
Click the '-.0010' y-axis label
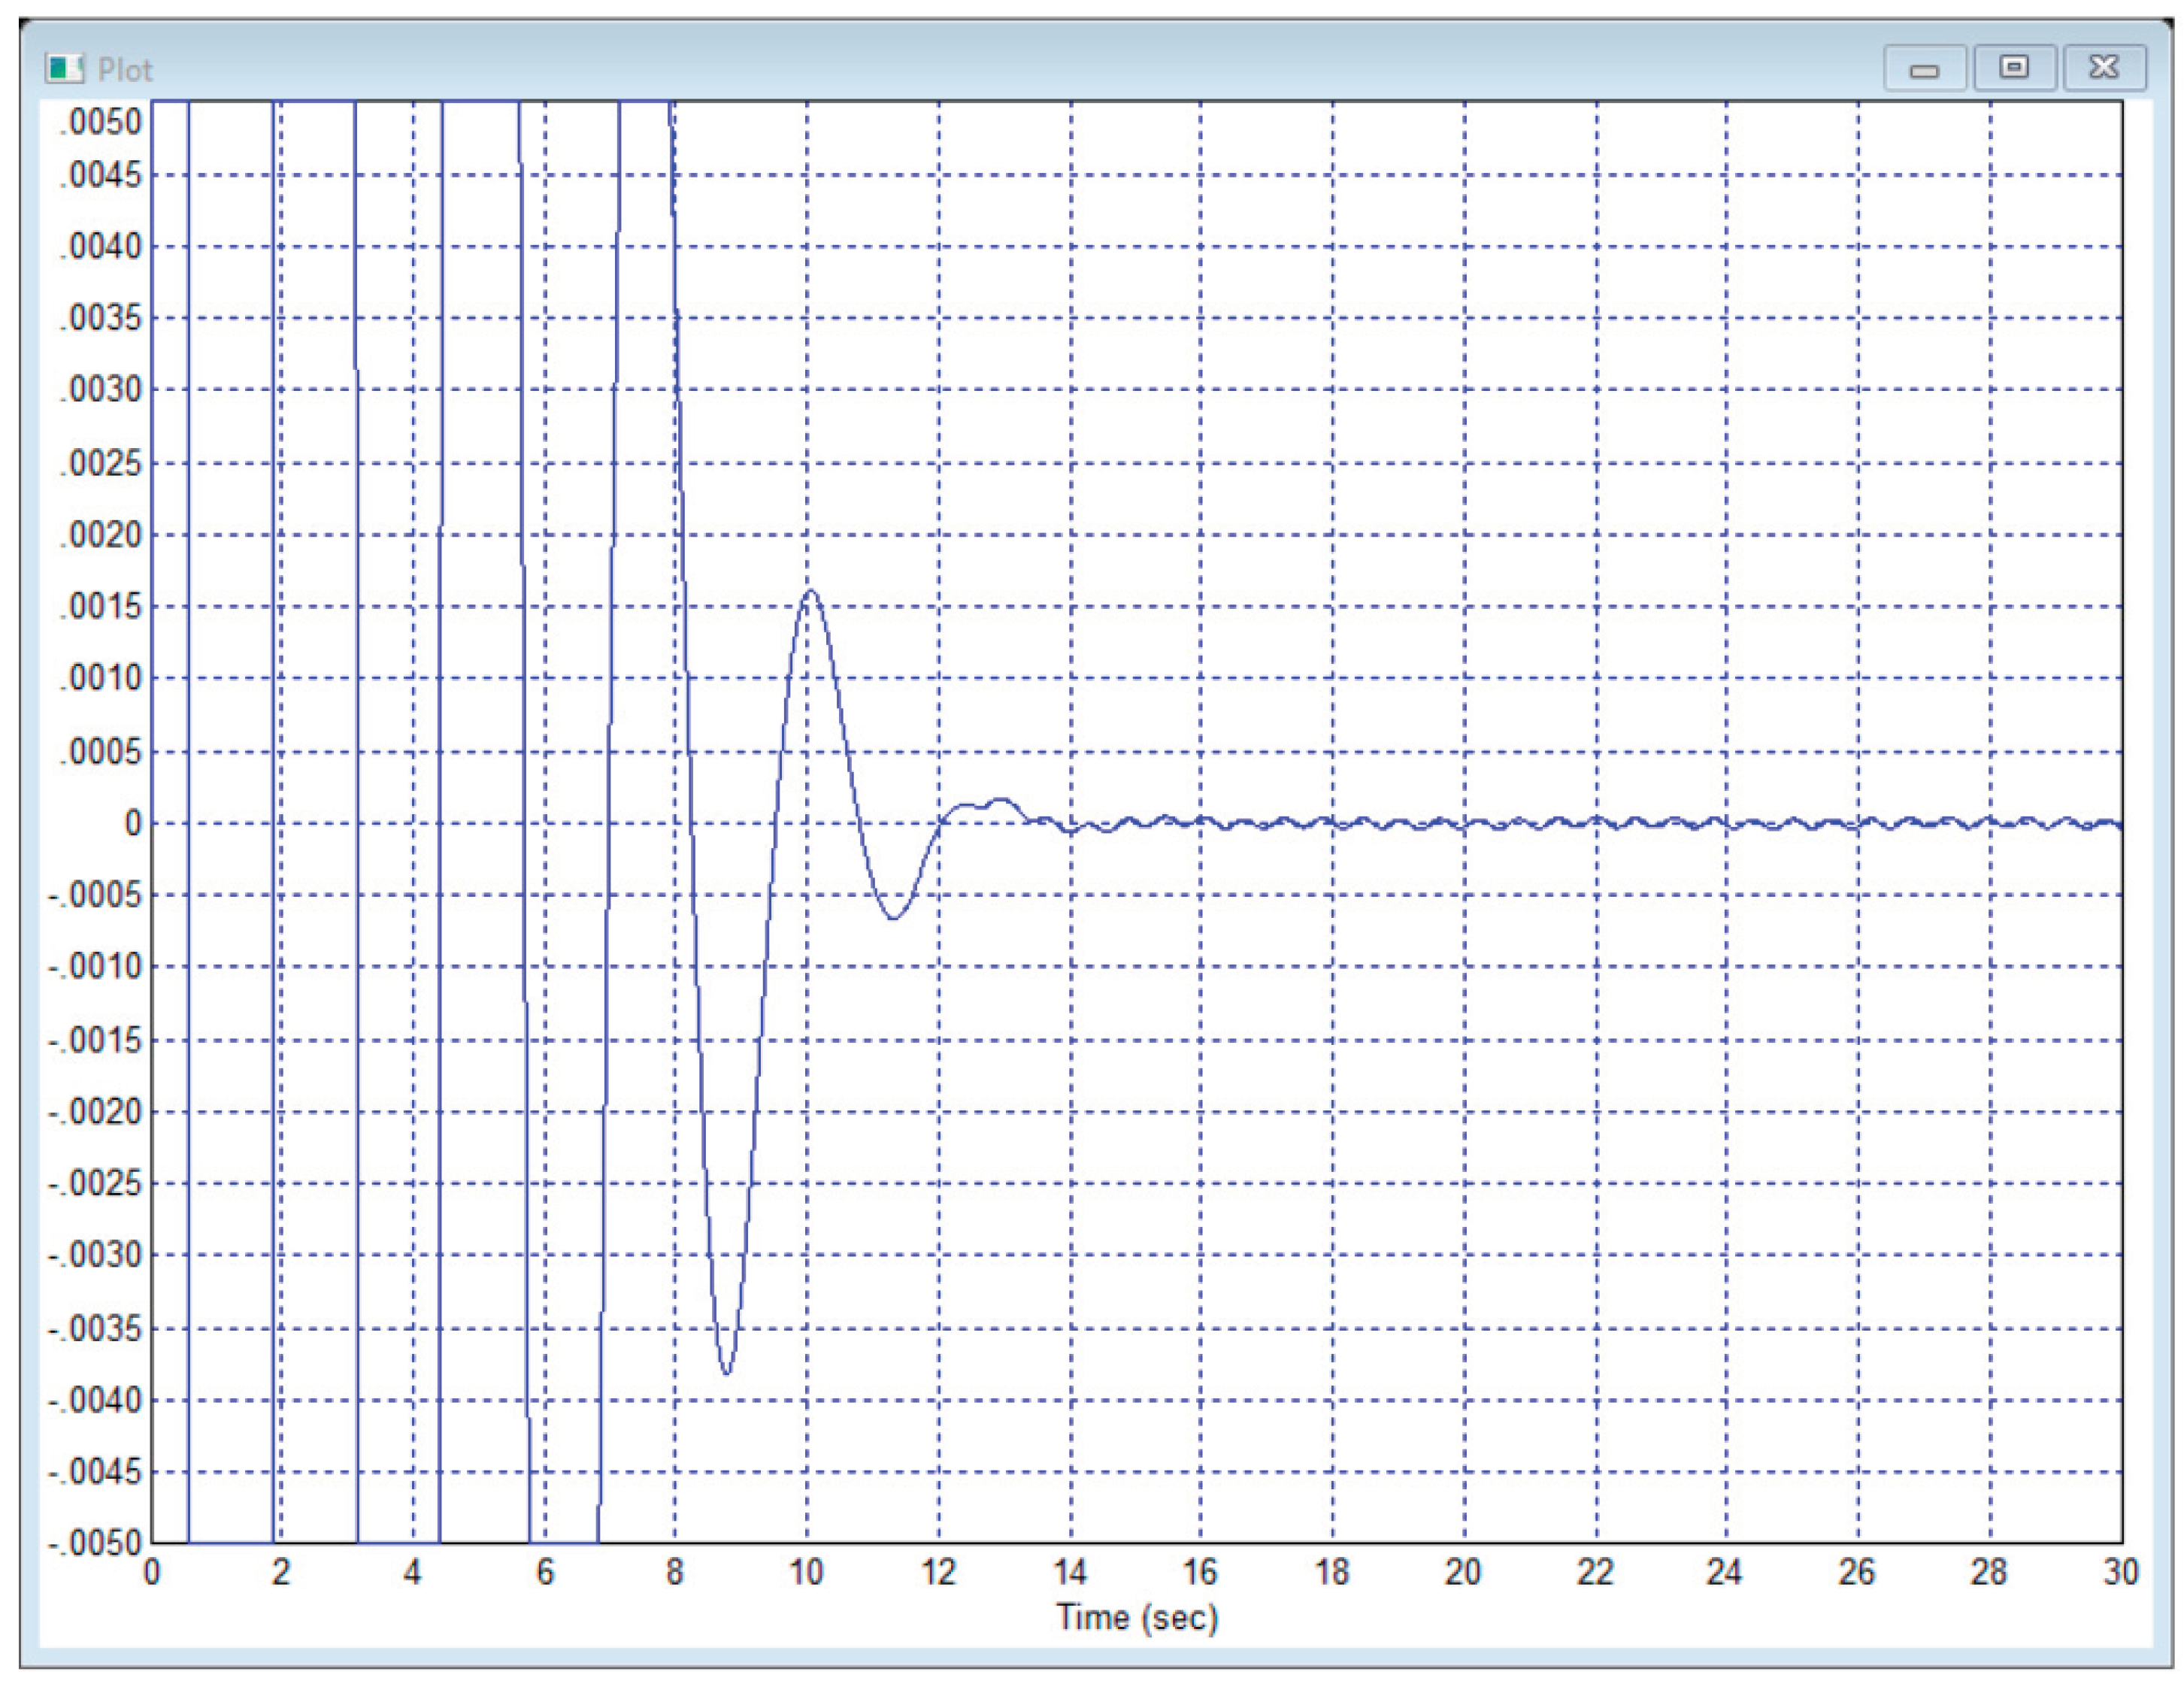(96, 967)
